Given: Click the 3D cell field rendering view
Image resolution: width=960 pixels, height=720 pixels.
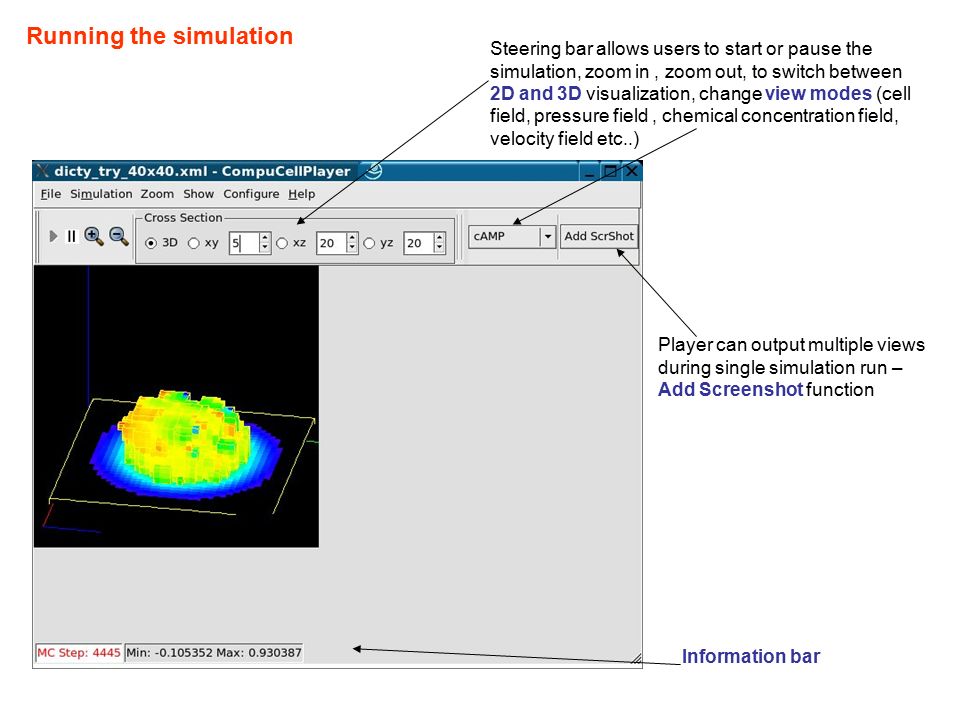Looking at the screenshot, I should pyautogui.click(x=176, y=406).
